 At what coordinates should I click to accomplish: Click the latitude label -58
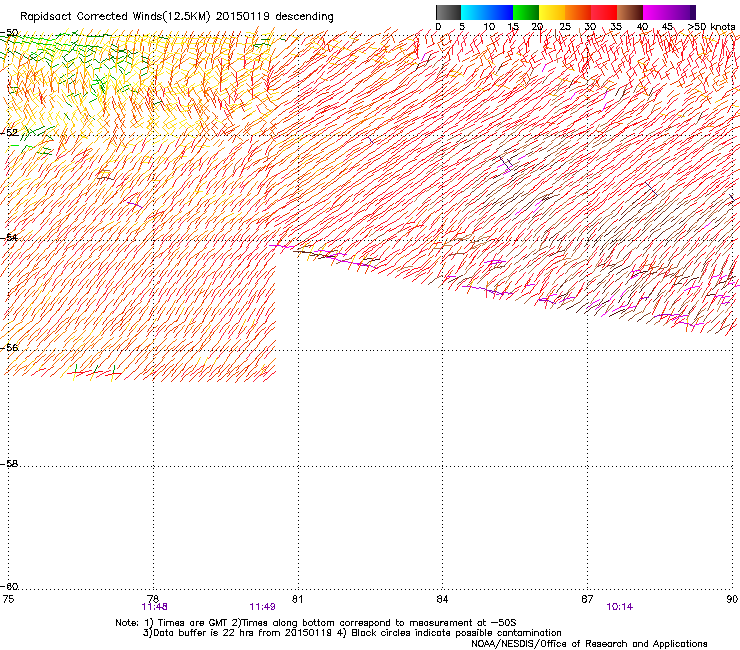tap(9, 464)
